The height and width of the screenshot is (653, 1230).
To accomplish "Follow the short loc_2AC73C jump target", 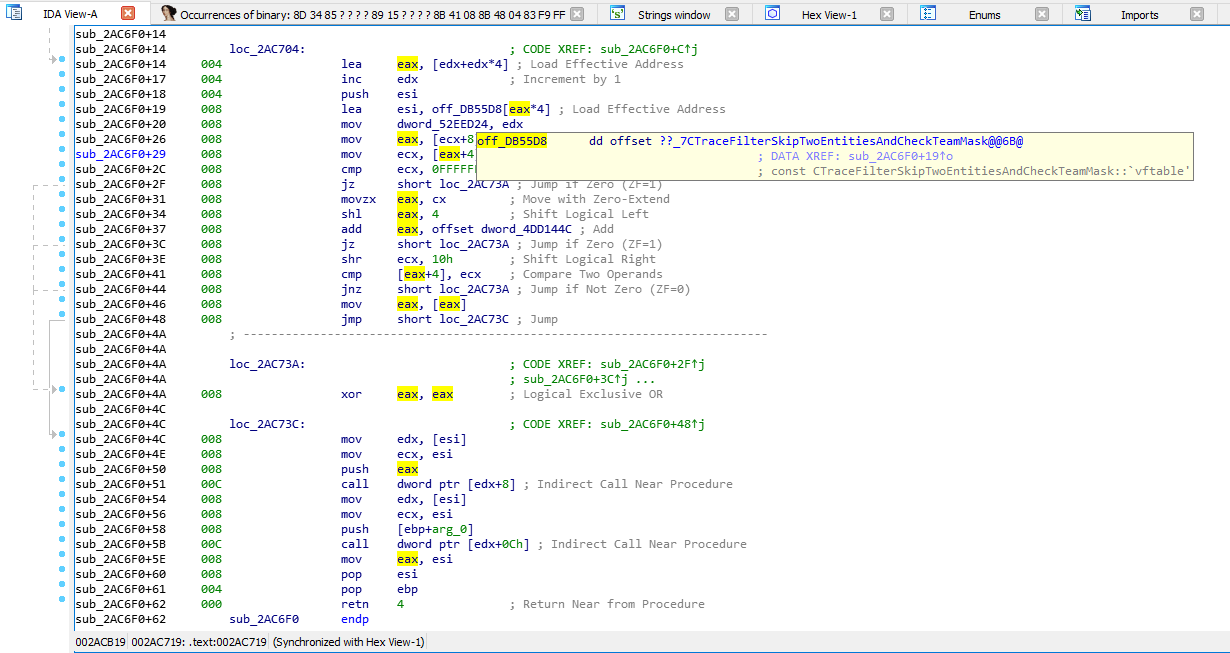I will [453, 319].
